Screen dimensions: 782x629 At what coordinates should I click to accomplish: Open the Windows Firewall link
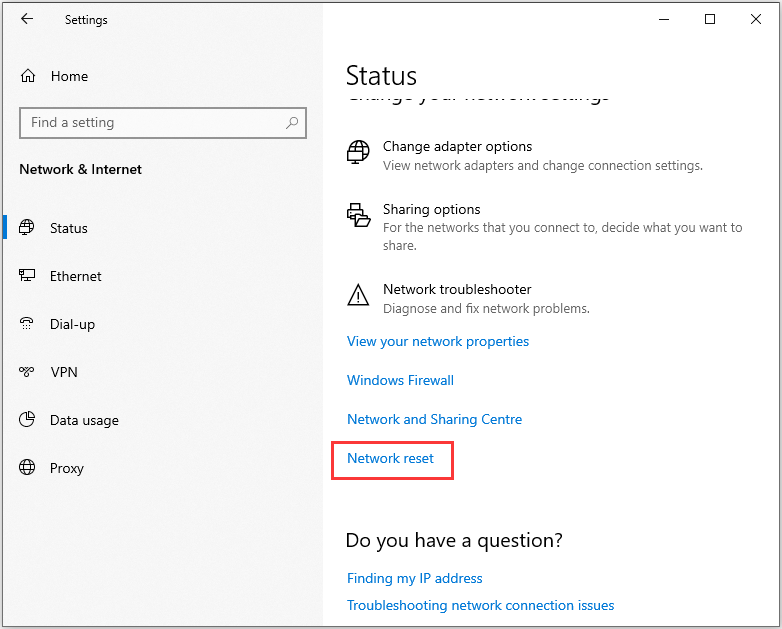click(400, 380)
